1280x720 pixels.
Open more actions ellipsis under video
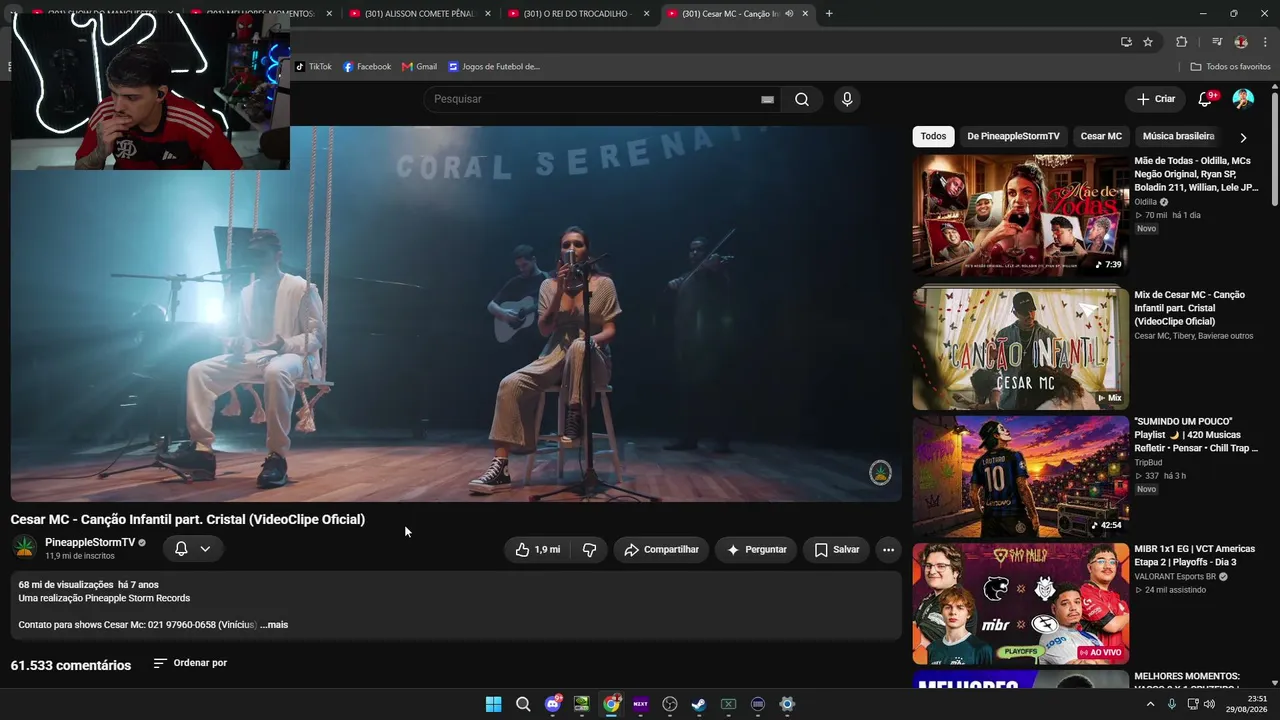(888, 549)
